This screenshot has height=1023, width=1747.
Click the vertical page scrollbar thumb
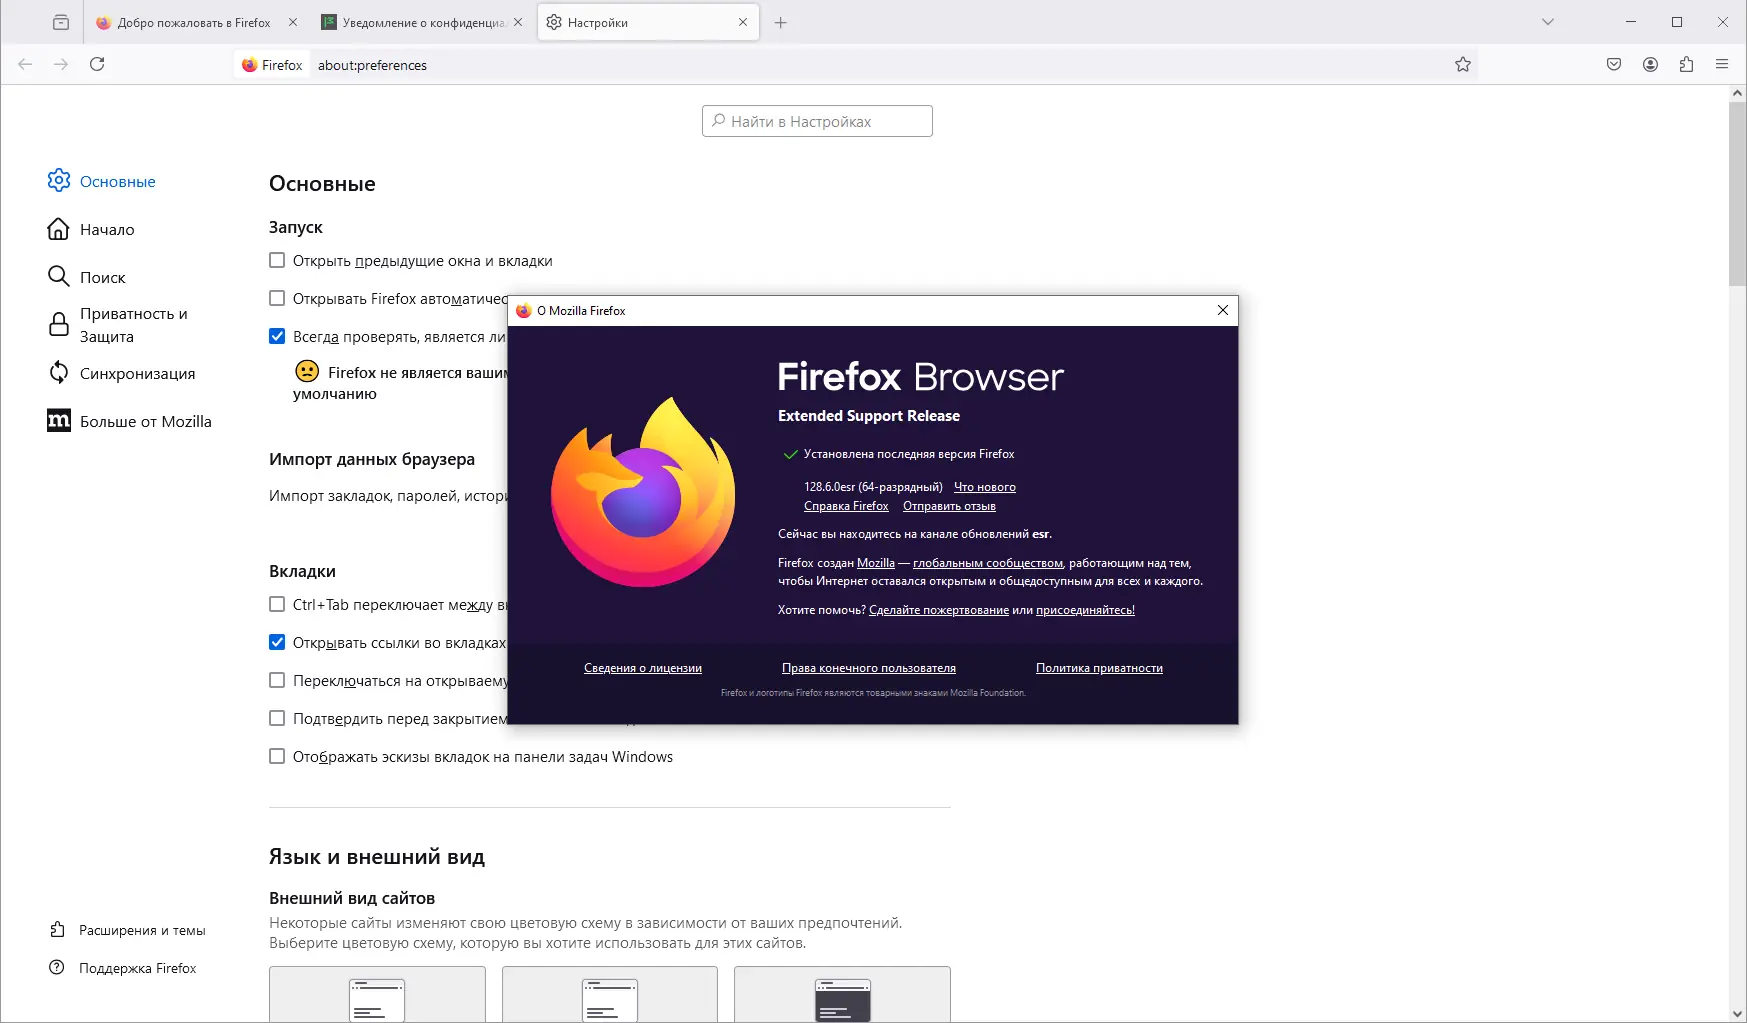coord(1737,194)
